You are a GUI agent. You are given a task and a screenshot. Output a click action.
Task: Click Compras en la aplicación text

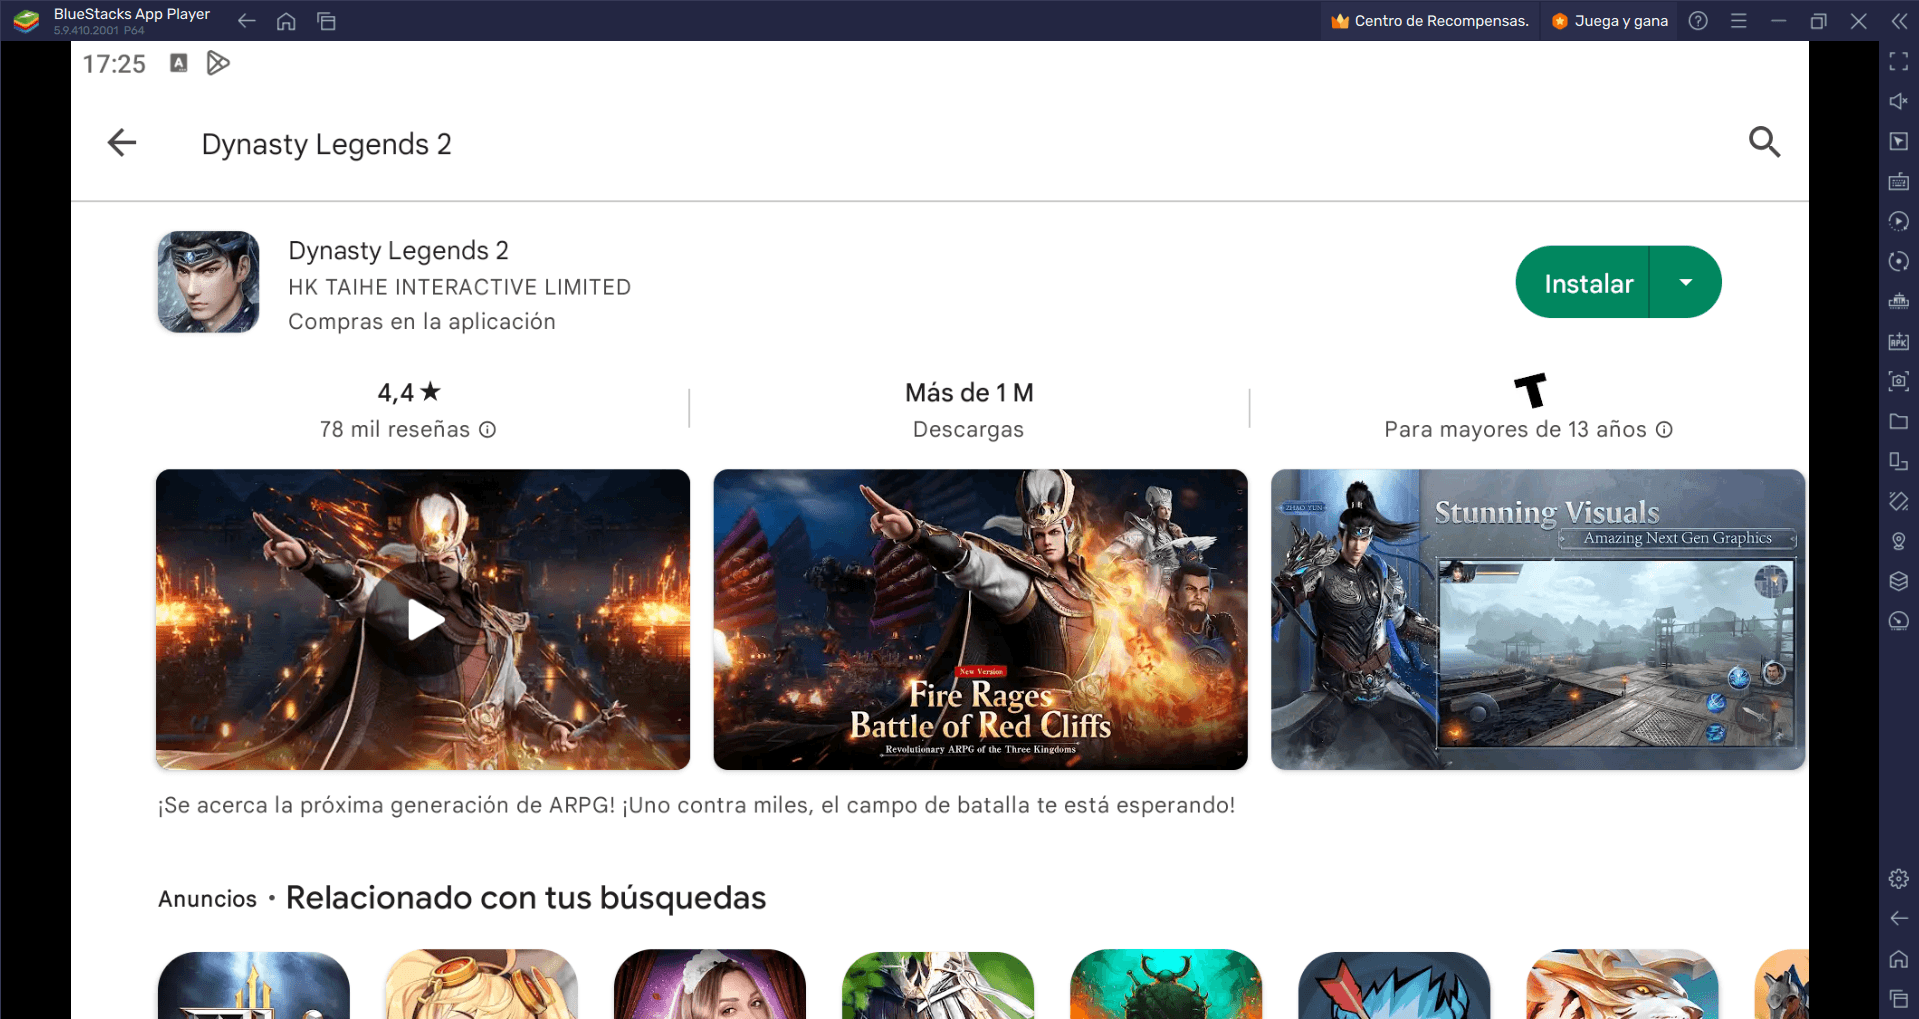[x=422, y=322]
